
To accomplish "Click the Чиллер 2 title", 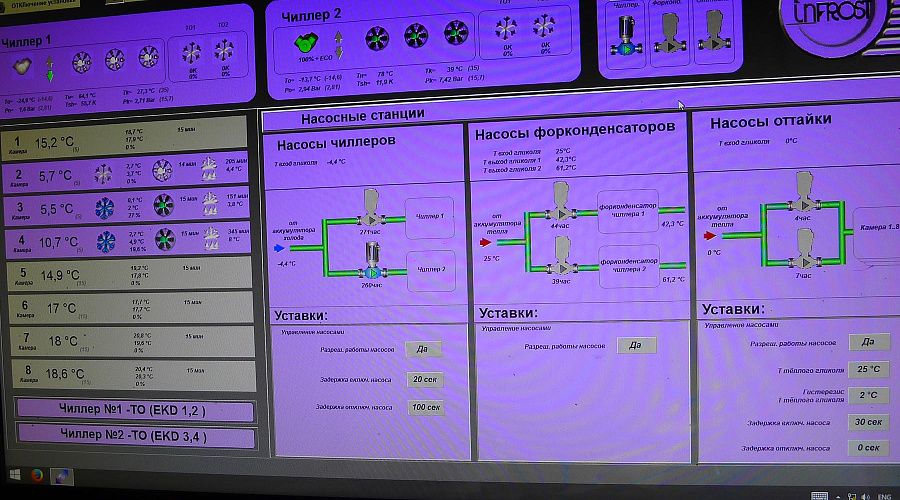I will tap(311, 16).
